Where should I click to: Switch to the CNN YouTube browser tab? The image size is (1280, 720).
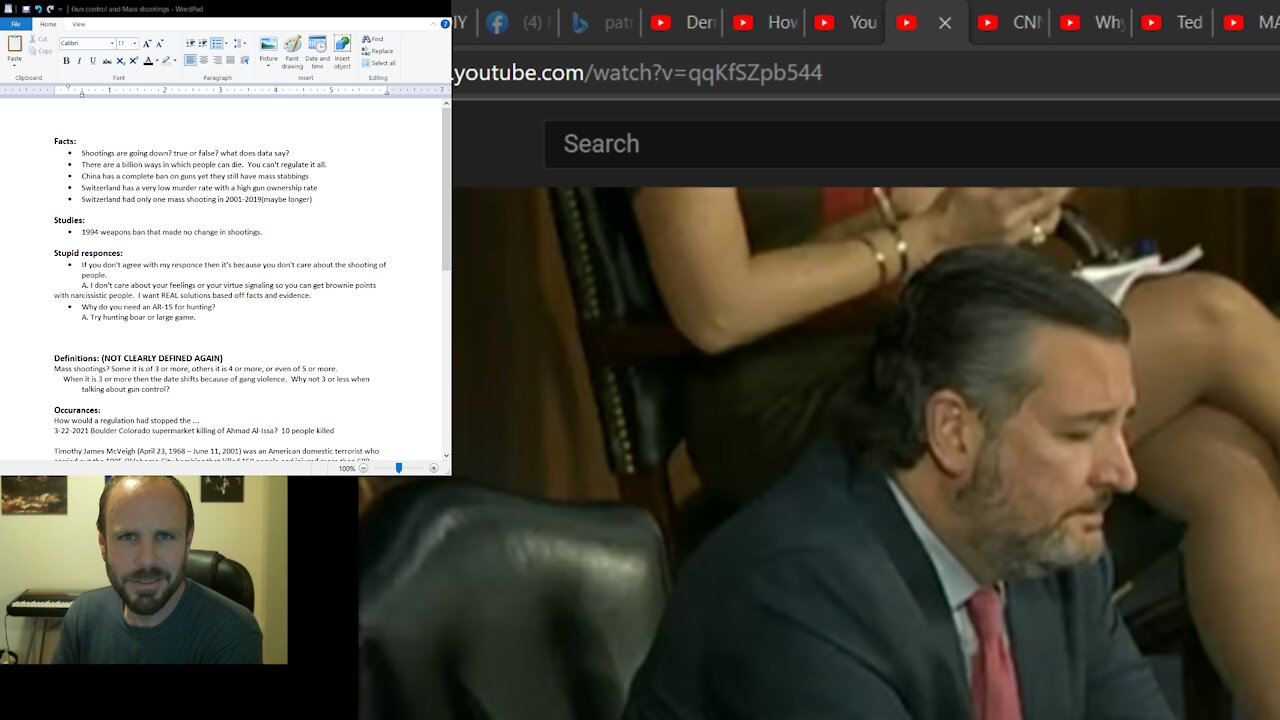1009,22
